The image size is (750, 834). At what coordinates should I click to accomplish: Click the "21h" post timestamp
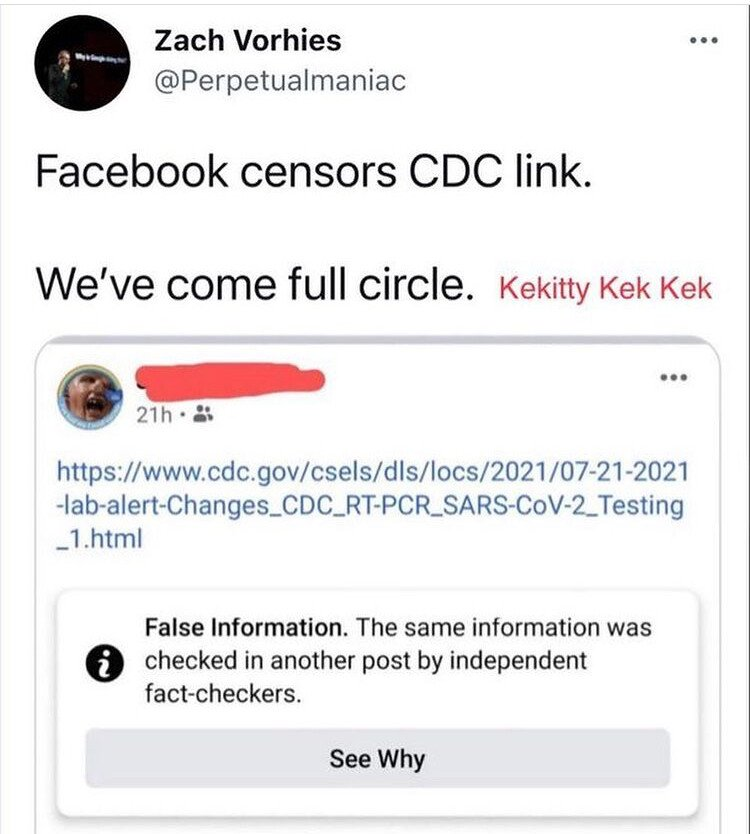coord(153,413)
